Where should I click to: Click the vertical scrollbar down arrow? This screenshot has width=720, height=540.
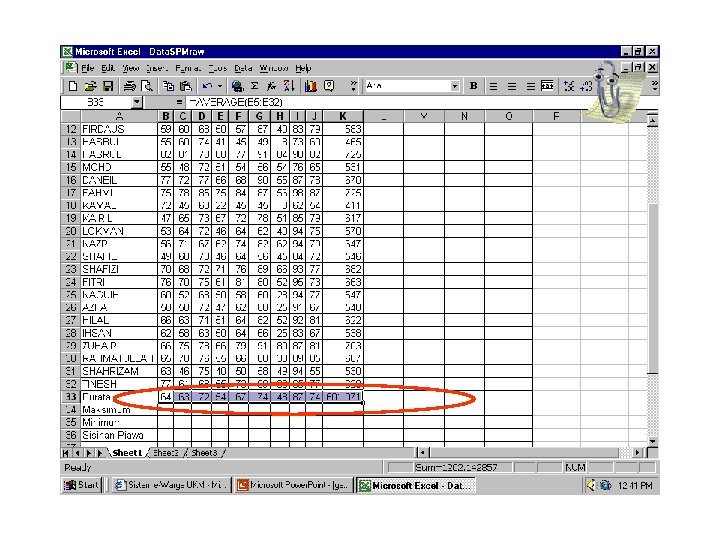tap(652, 441)
